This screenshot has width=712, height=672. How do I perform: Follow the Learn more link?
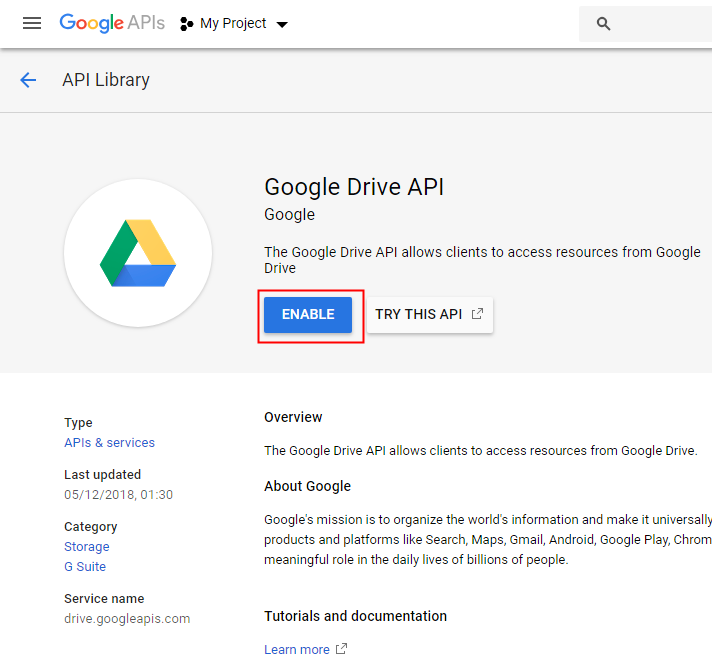pos(297,650)
